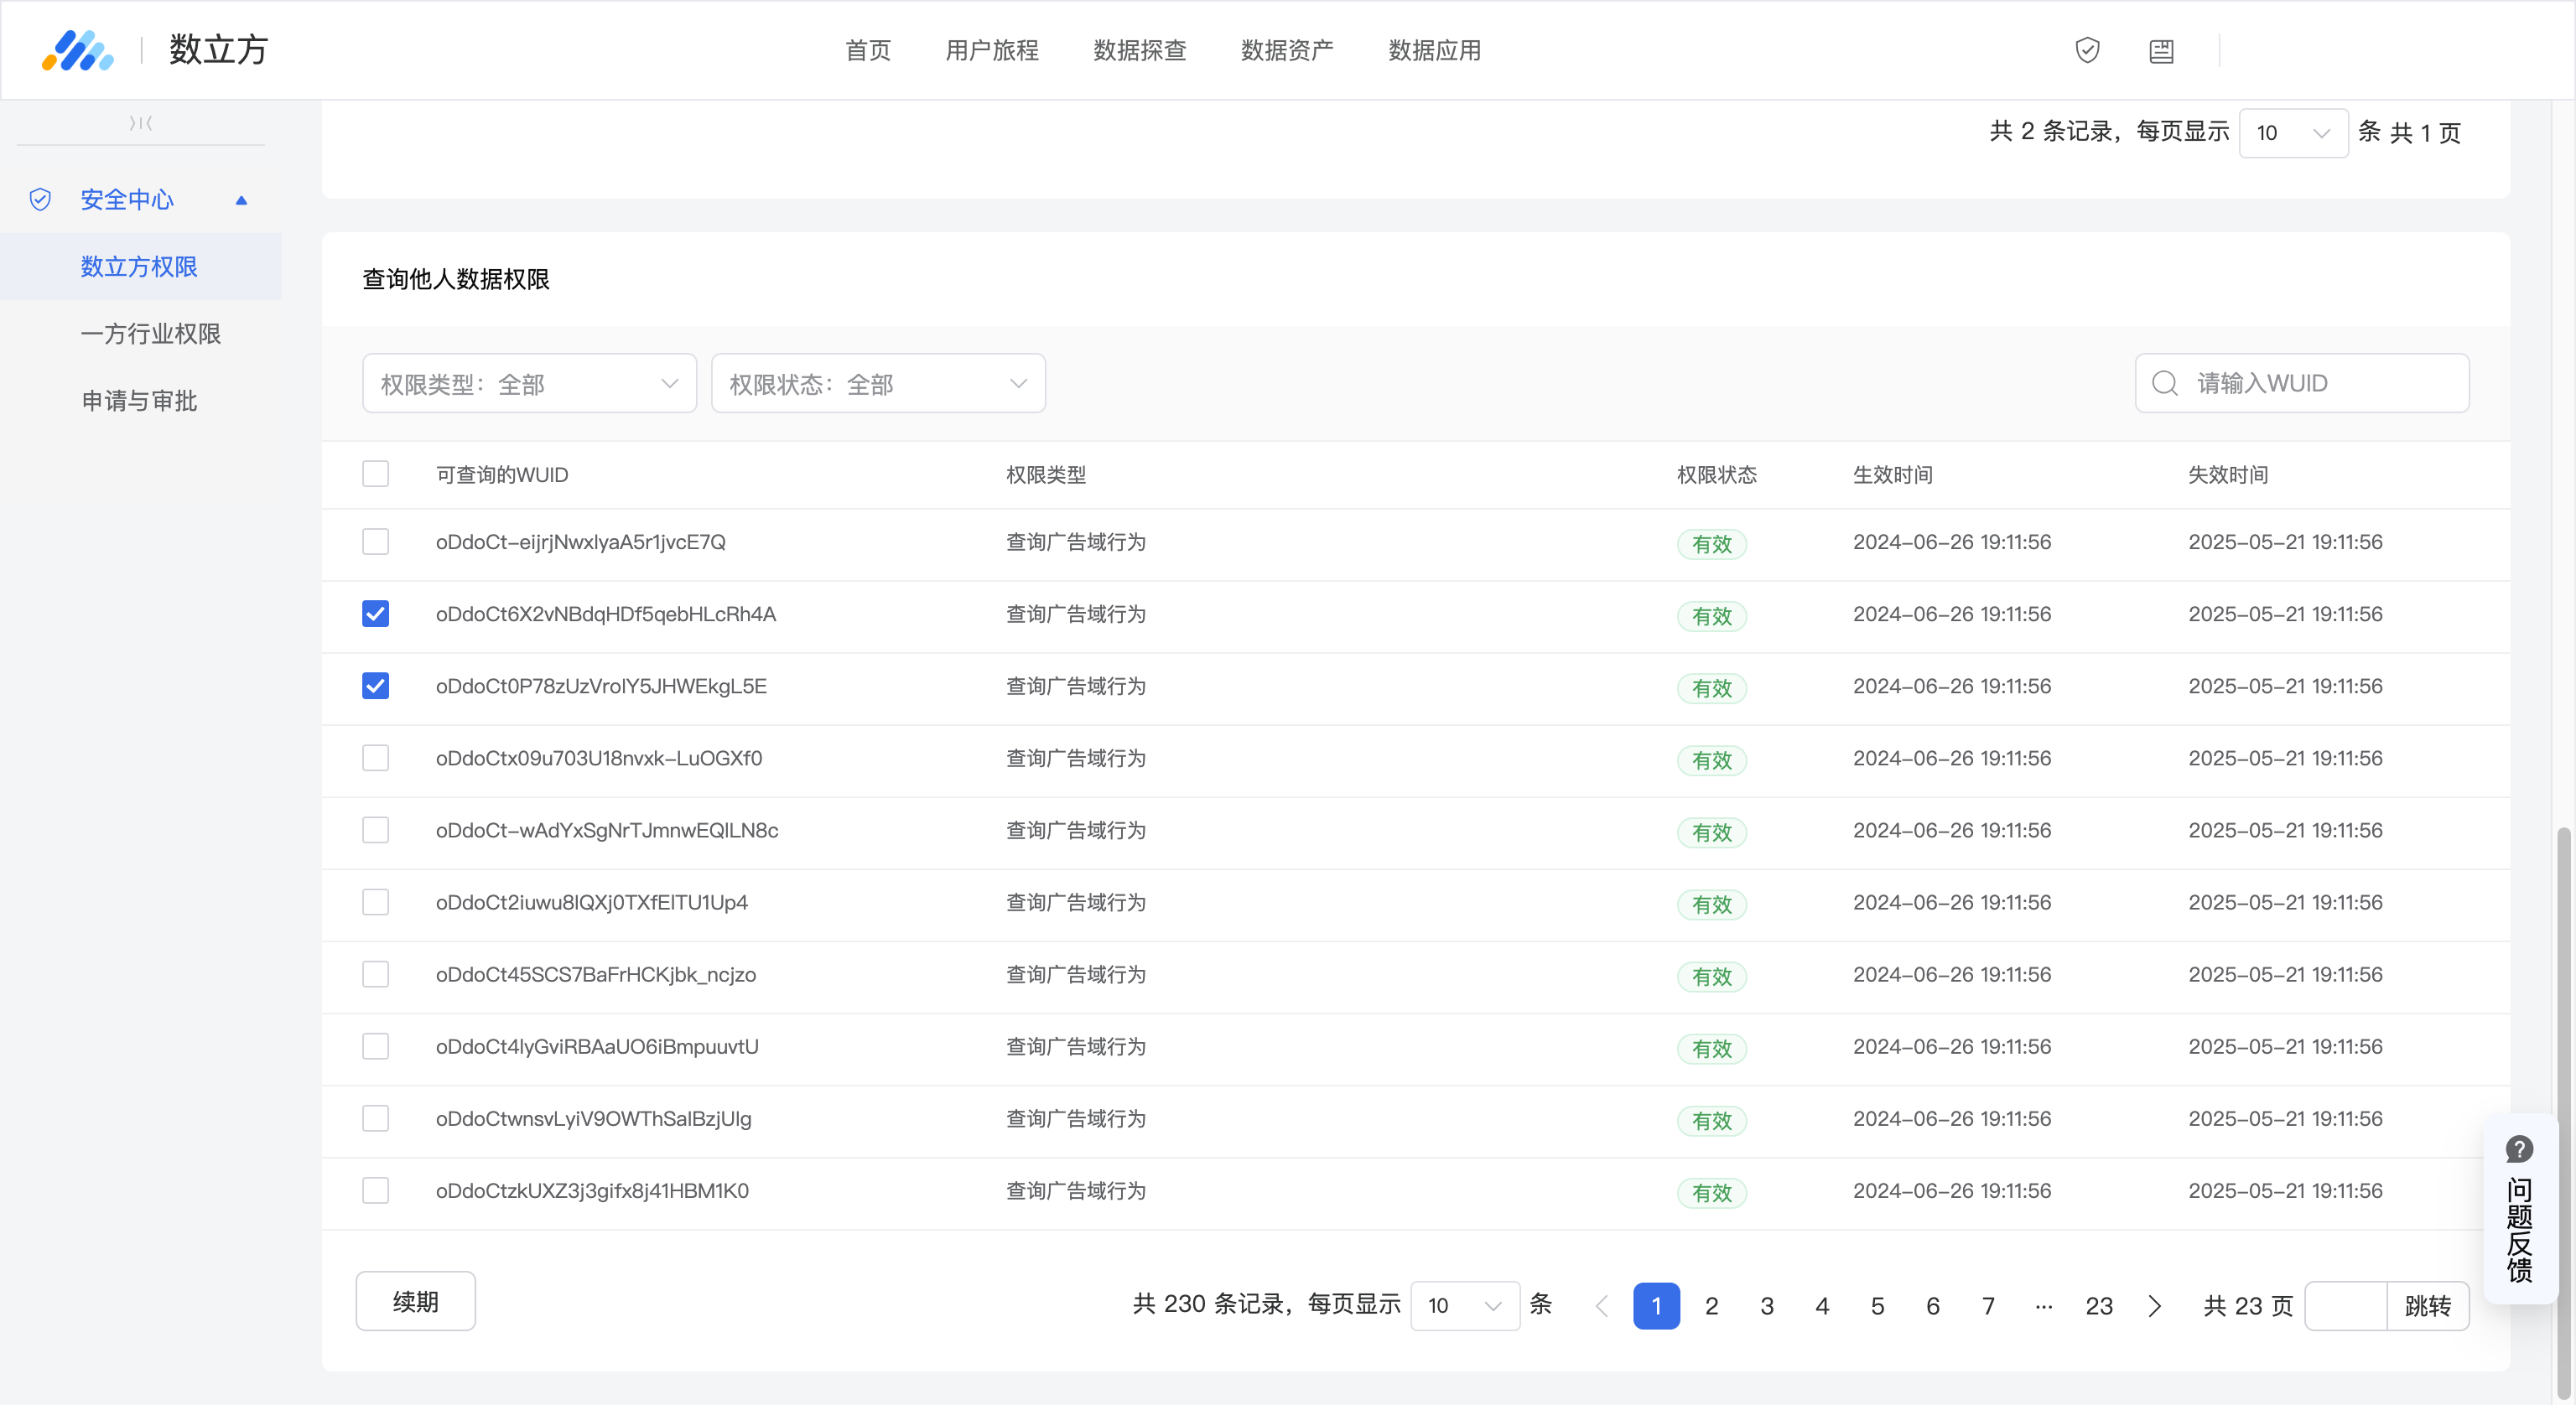Click the search magnifier icon in WUID field
The image size is (2576, 1405).
pyautogui.click(x=2164, y=383)
